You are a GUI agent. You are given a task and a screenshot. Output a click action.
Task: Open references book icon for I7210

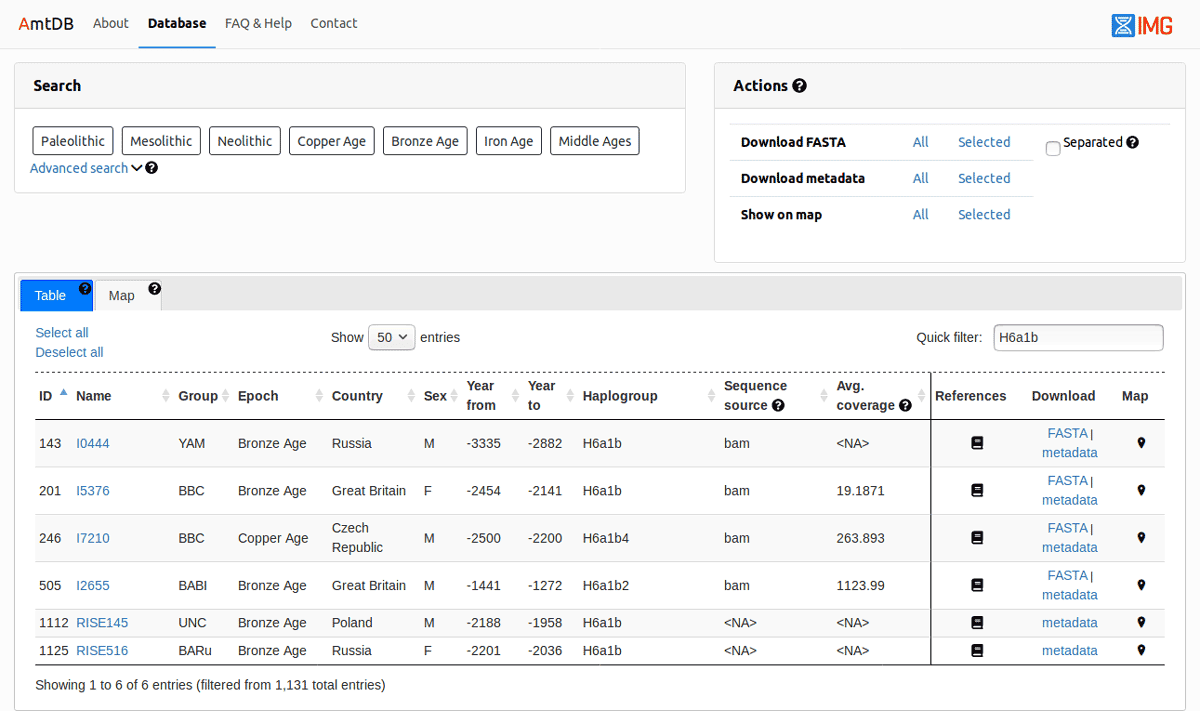click(977, 538)
